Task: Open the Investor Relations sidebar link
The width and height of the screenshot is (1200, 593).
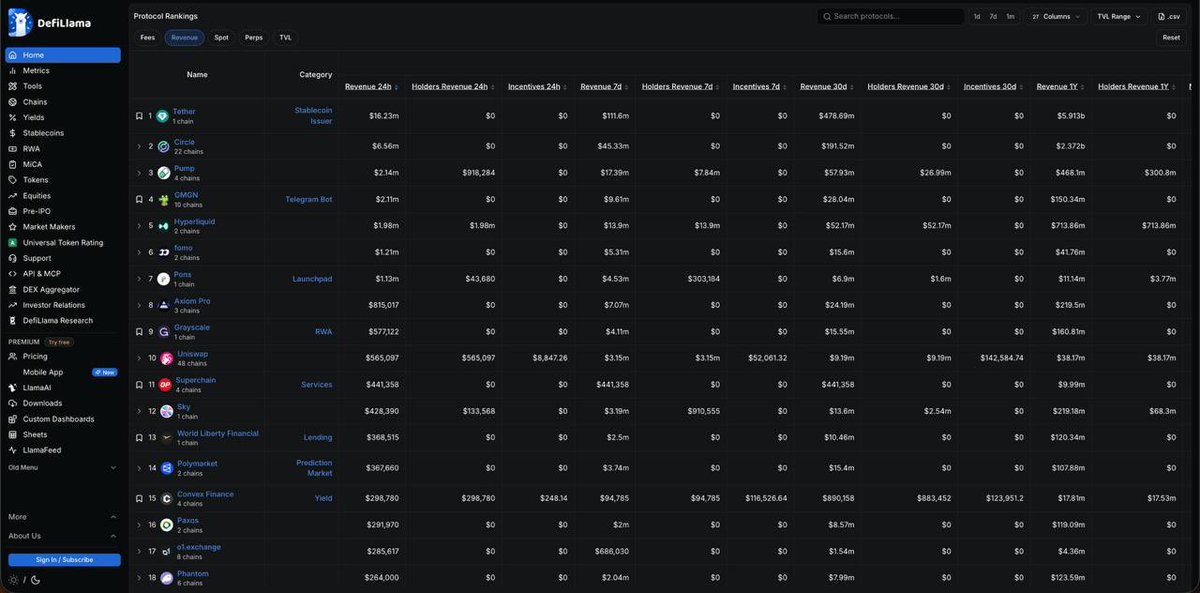Action: click(54, 305)
